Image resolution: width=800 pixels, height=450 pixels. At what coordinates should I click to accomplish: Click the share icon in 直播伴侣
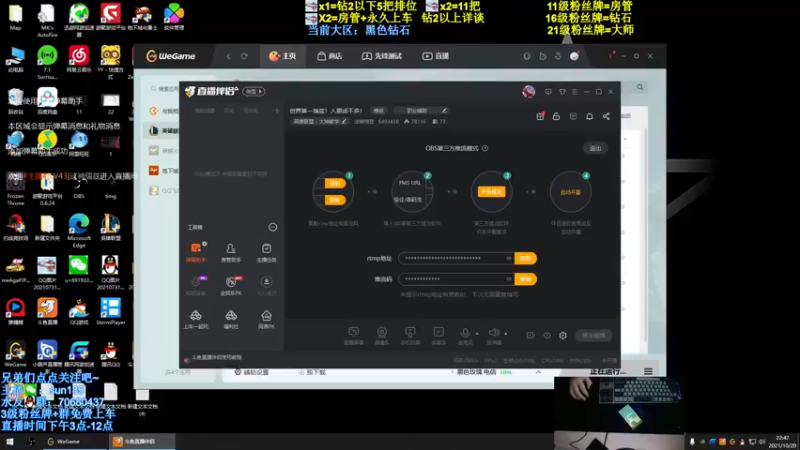pyautogui.click(x=606, y=116)
